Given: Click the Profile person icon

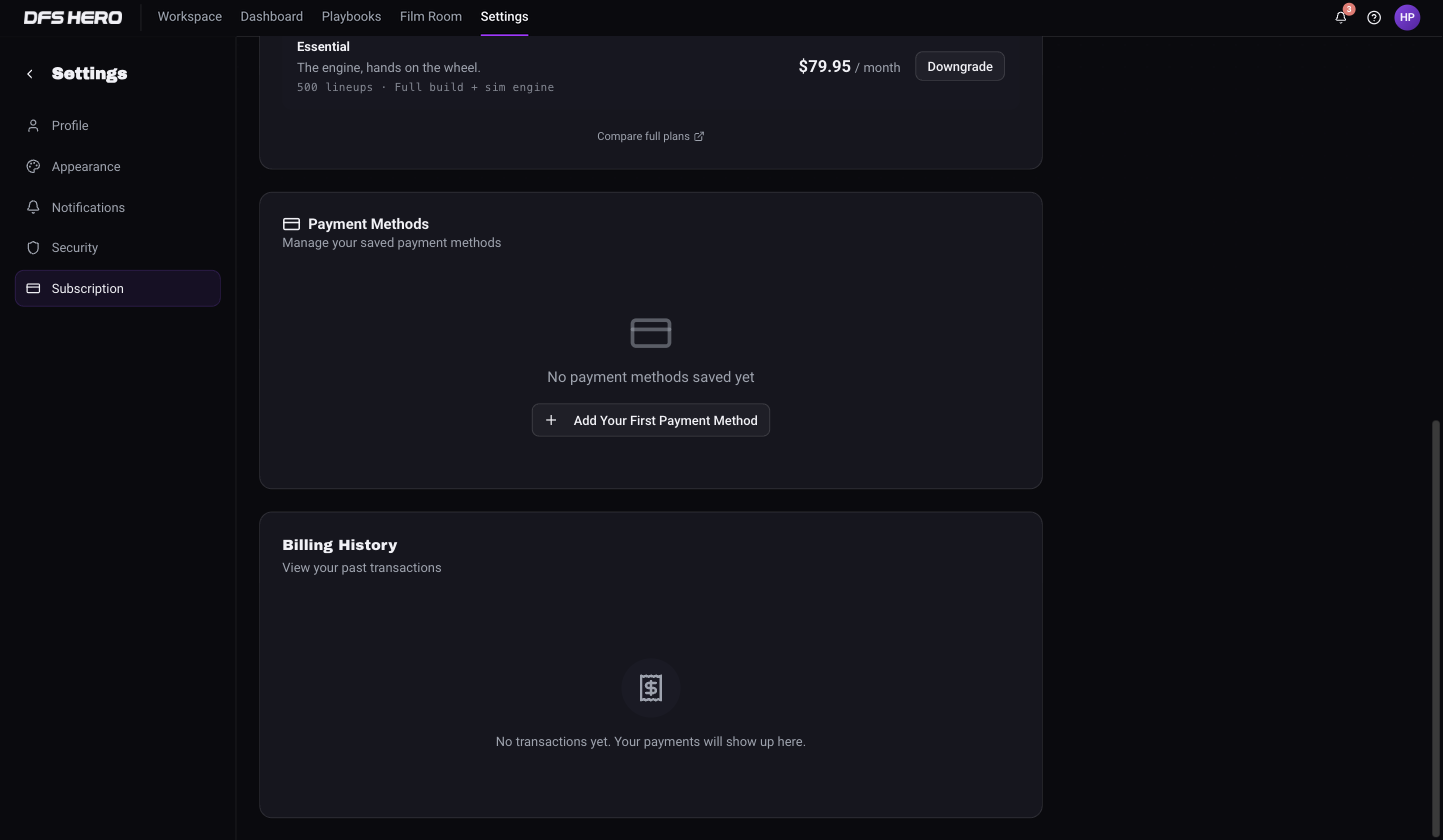Looking at the screenshot, I should 33,125.
